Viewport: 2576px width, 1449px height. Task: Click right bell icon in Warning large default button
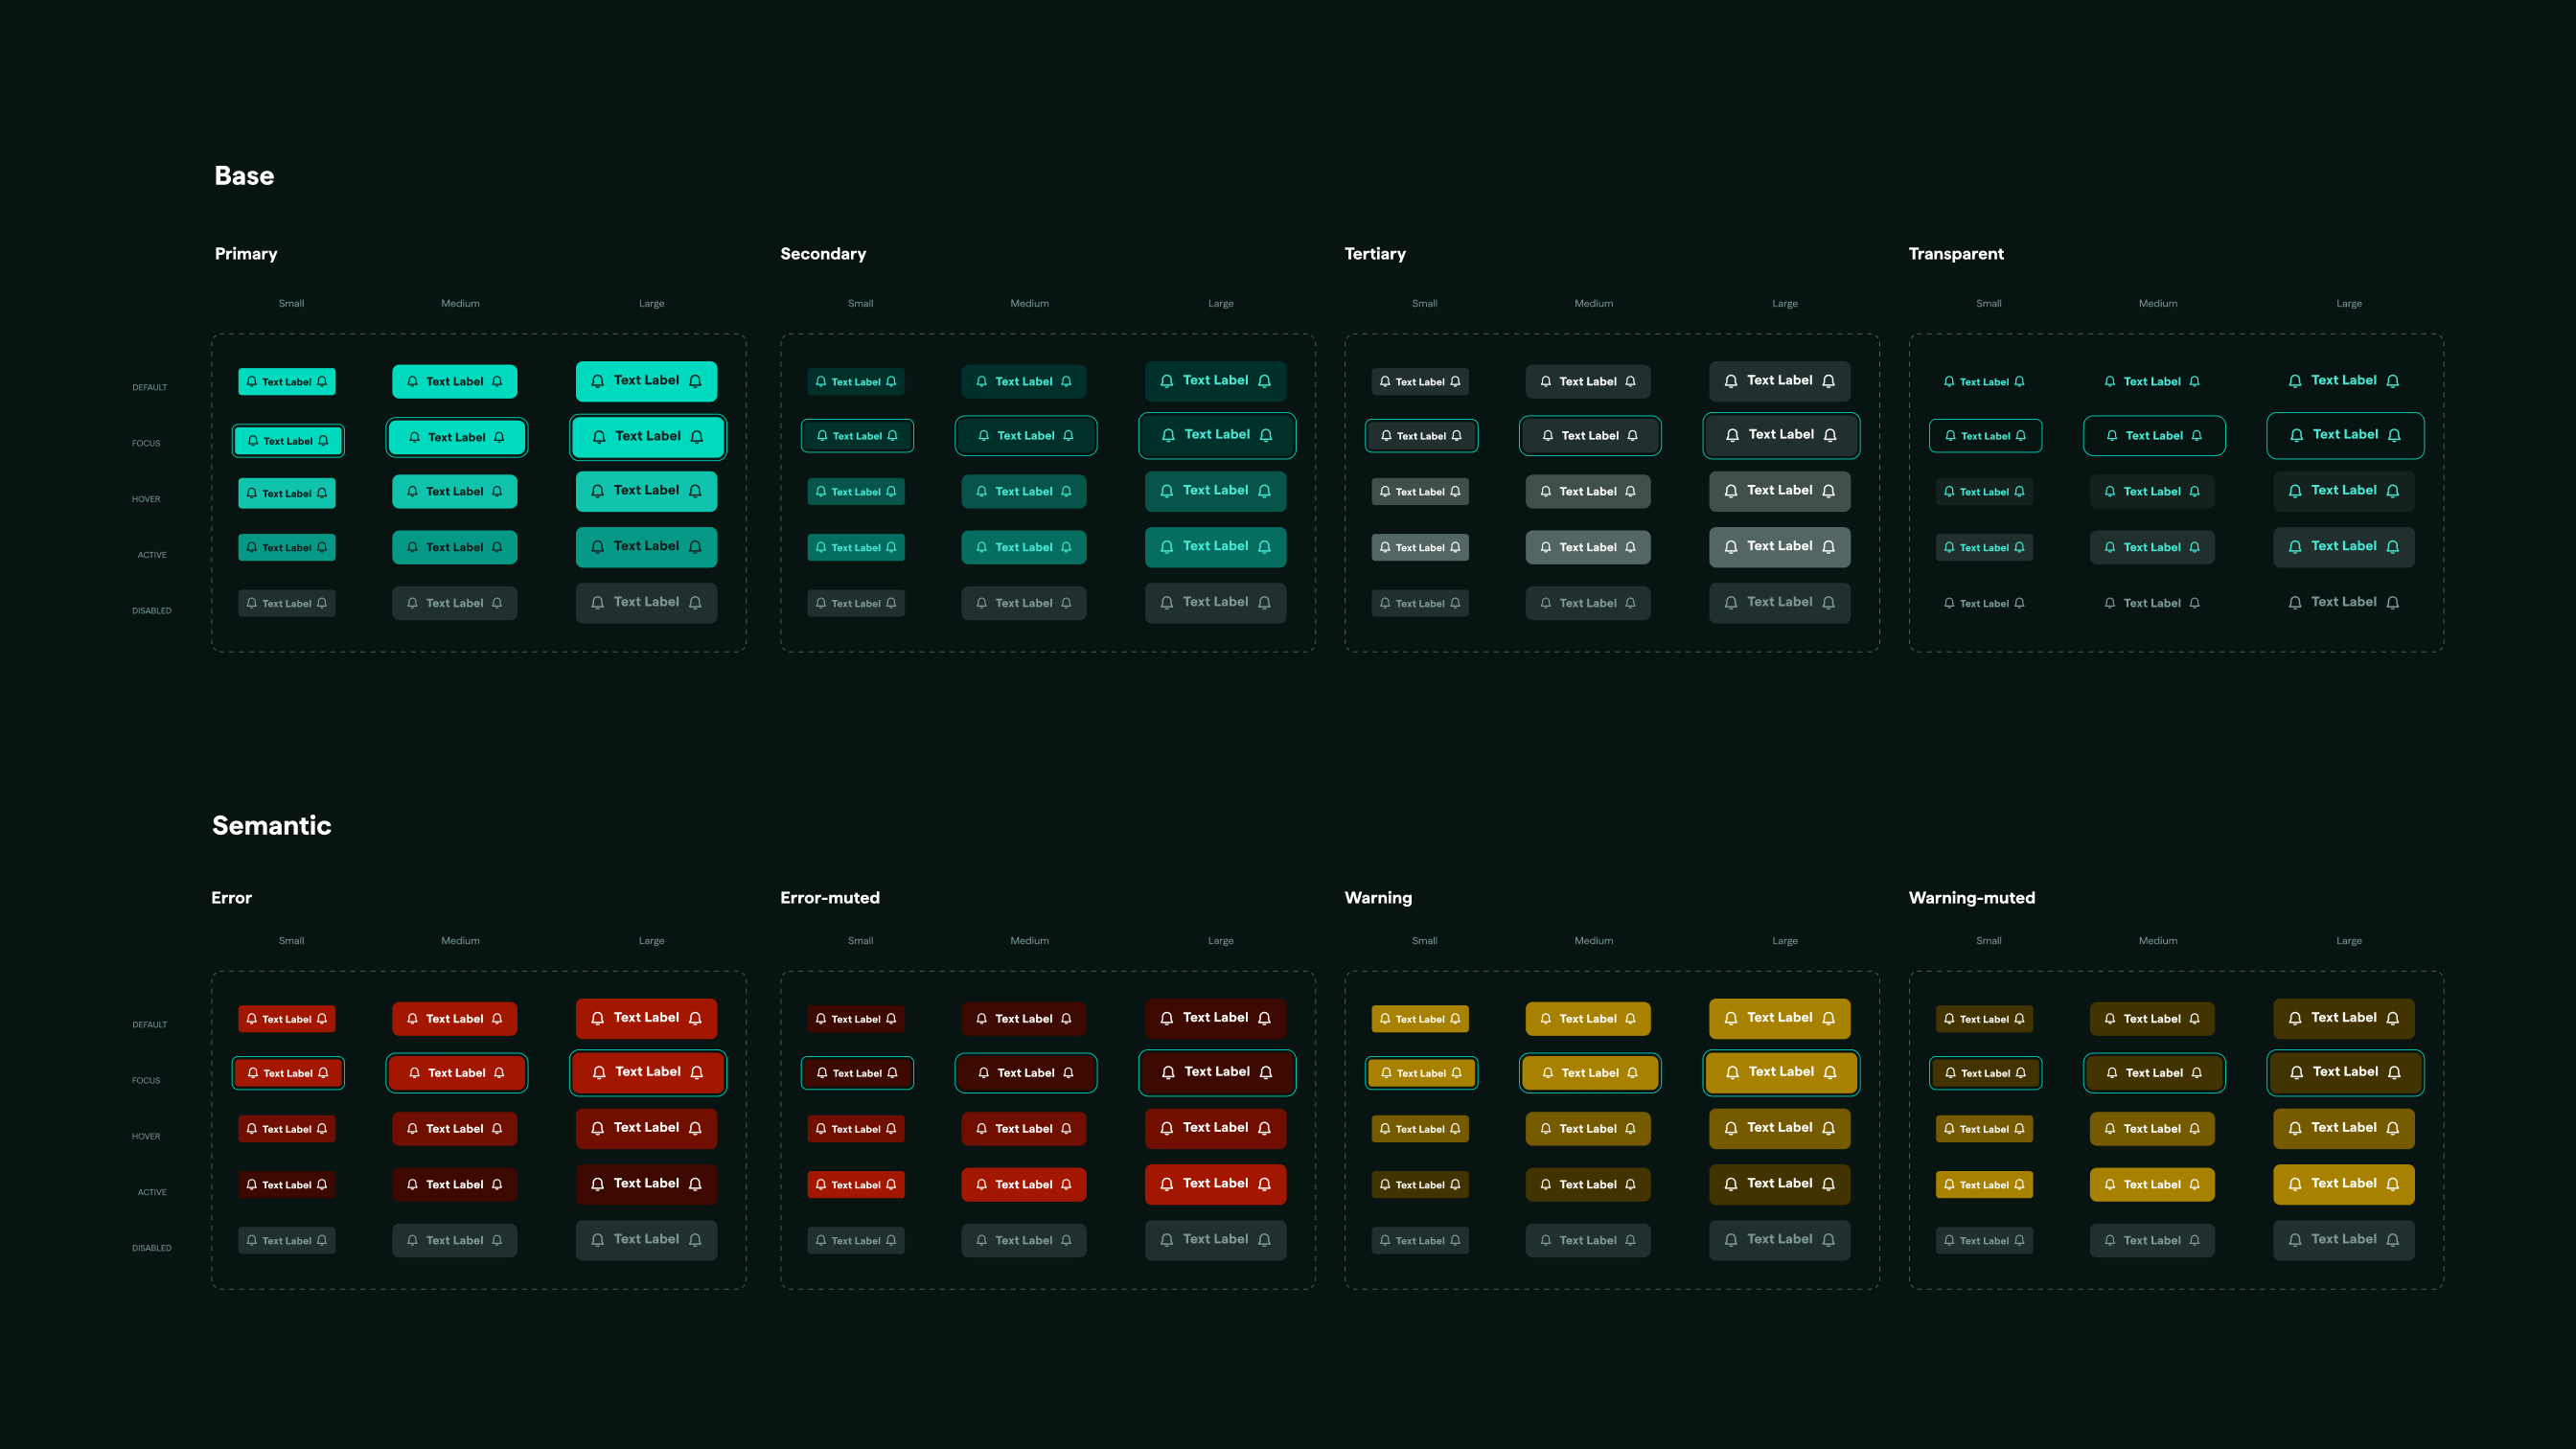(1828, 1018)
